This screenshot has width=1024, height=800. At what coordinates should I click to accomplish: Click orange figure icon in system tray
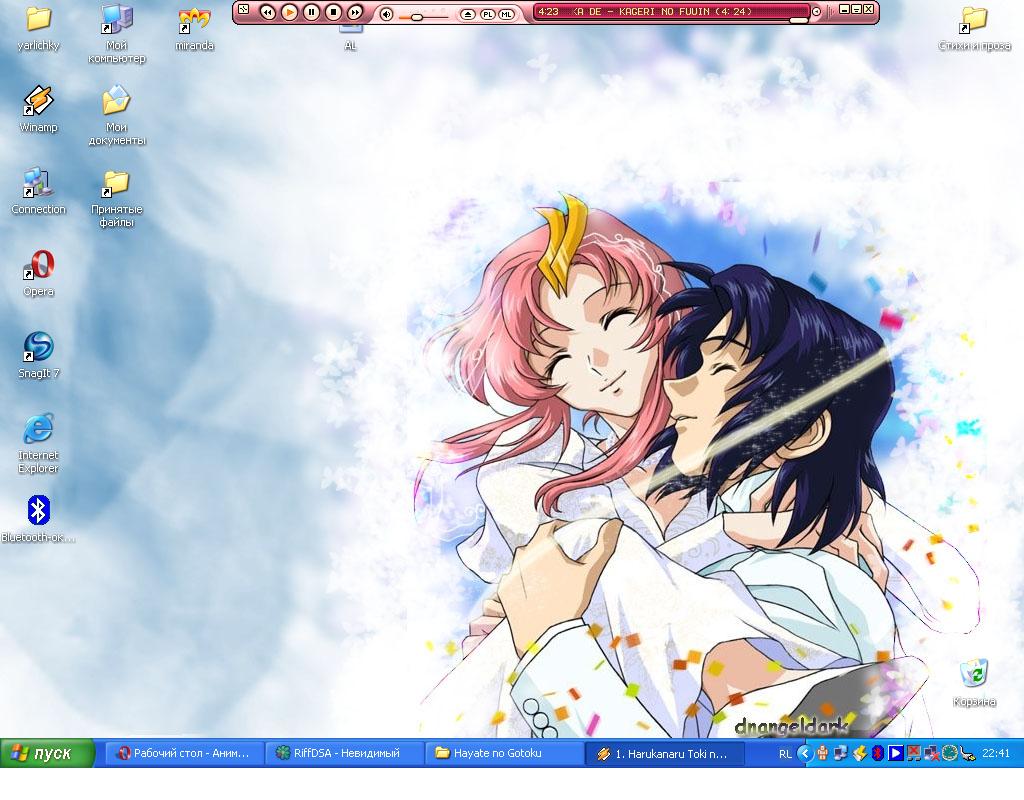(x=823, y=753)
